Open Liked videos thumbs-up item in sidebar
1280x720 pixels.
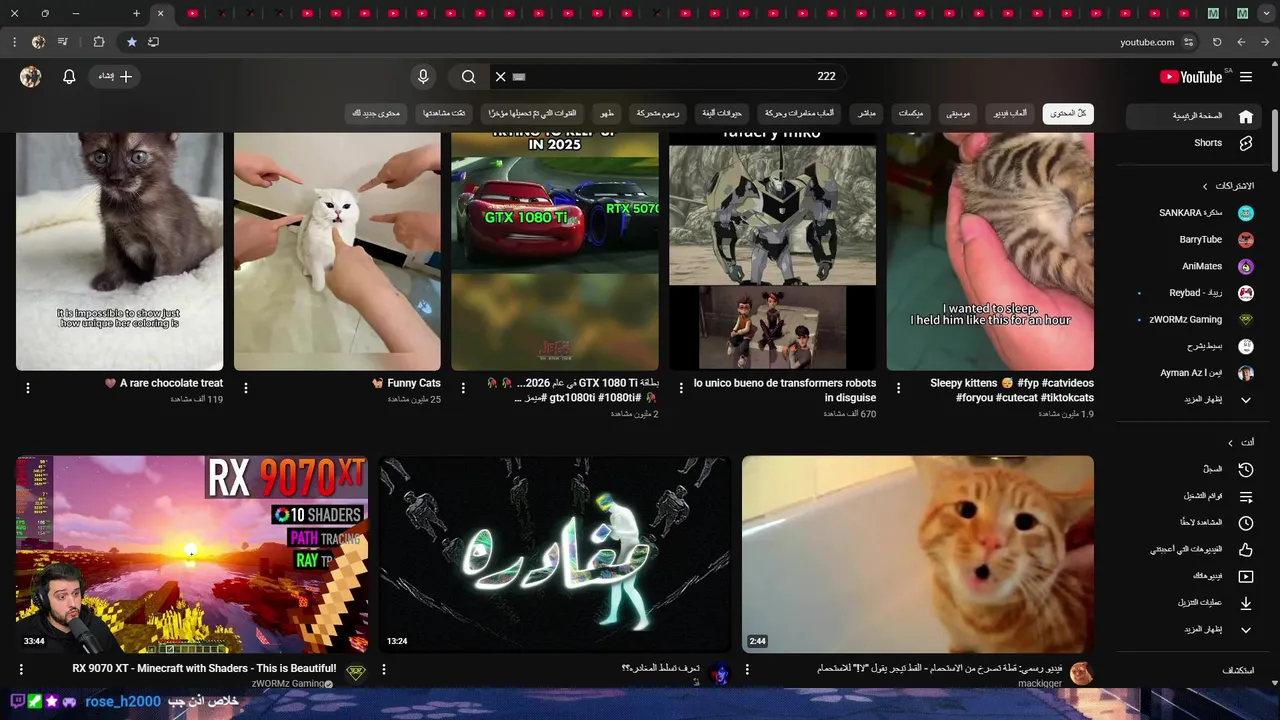click(x=1195, y=549)
